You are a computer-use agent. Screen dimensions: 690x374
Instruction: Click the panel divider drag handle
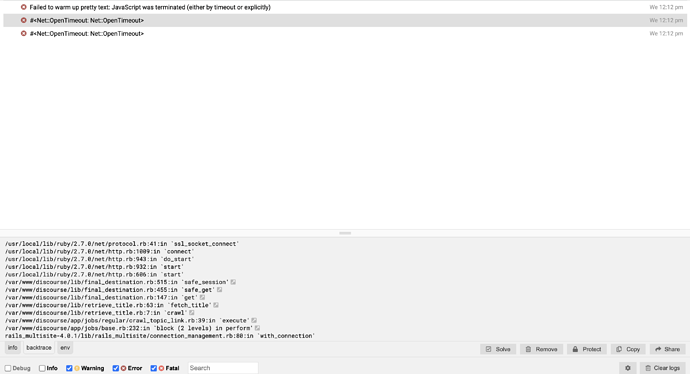click(345, 233)
